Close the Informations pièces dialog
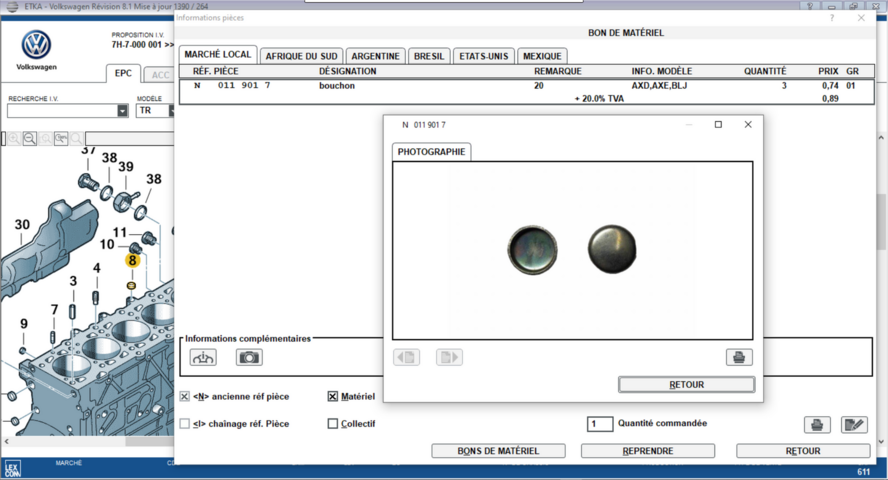 861,18
